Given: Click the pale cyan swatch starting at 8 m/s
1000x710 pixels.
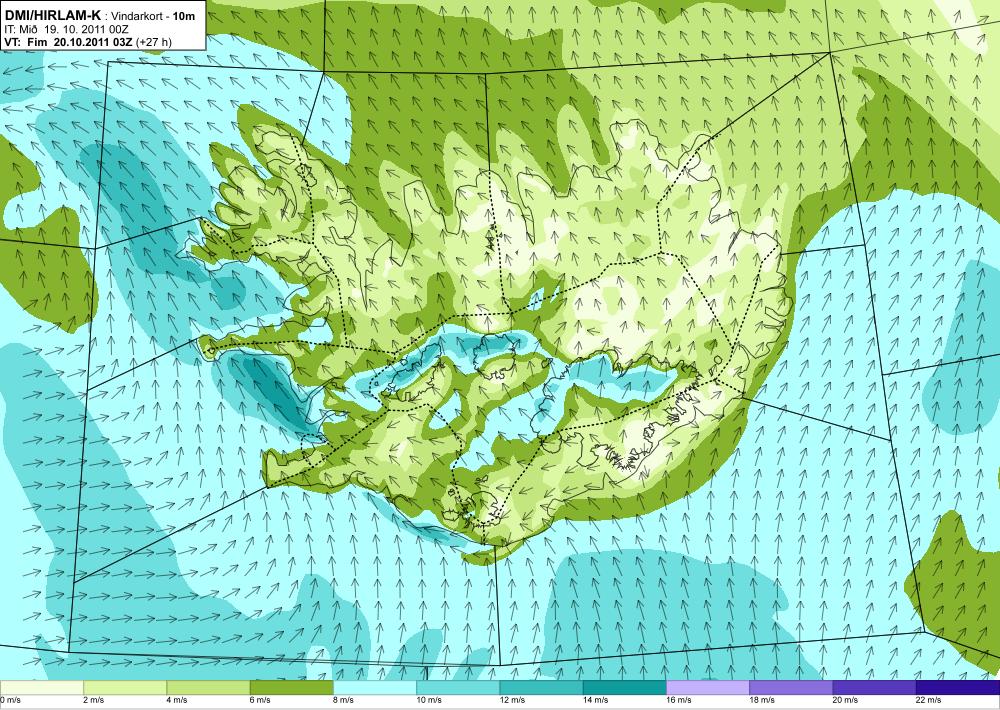Looking at the screenshot, I should pos(375,688).
